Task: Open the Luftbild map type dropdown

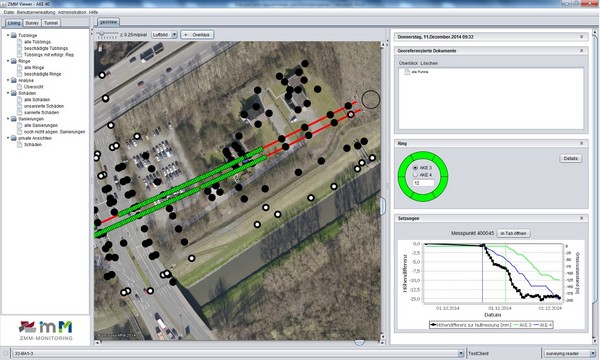Action: tap(165, 34)
